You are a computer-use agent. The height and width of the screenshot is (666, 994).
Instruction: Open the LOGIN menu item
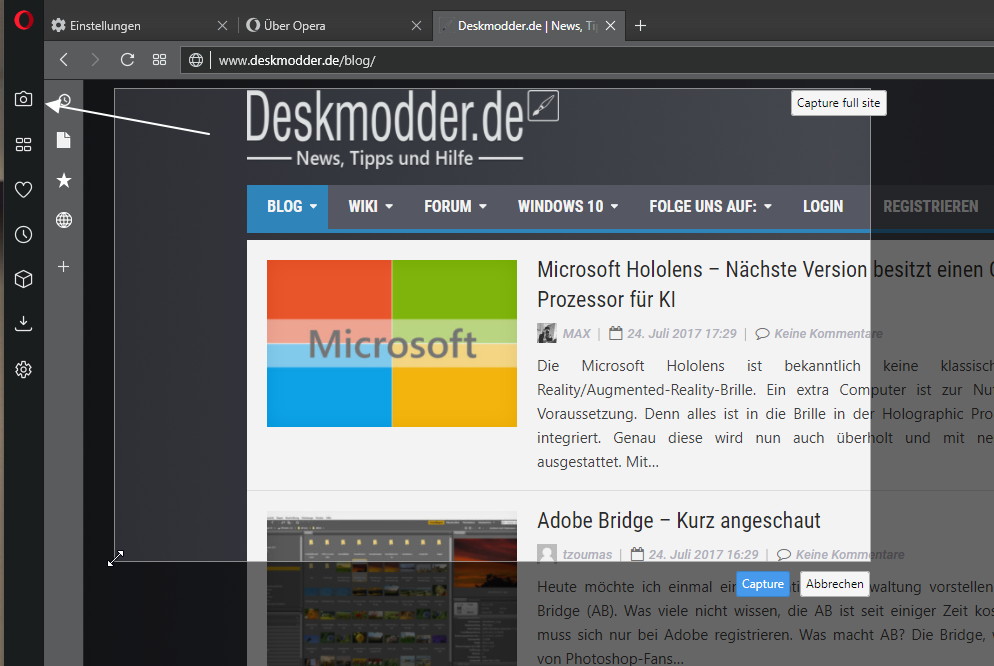(823, 207)
